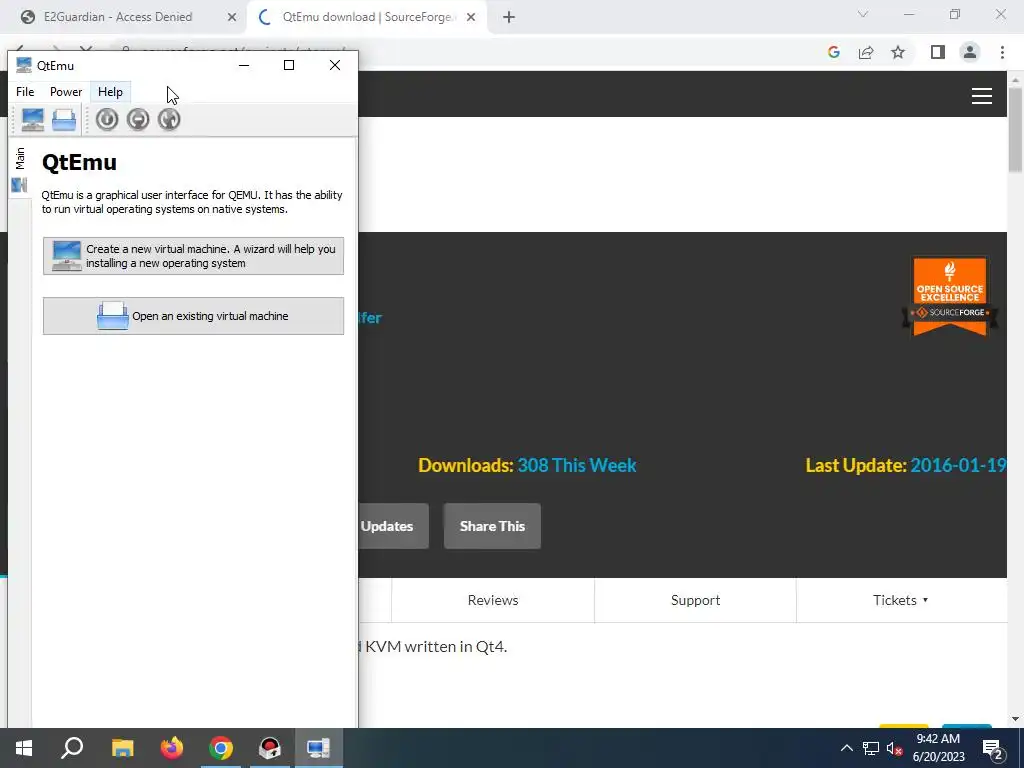Click the Updates button on SourceForge
The image size is (1024, 768).
click(392, 526)
